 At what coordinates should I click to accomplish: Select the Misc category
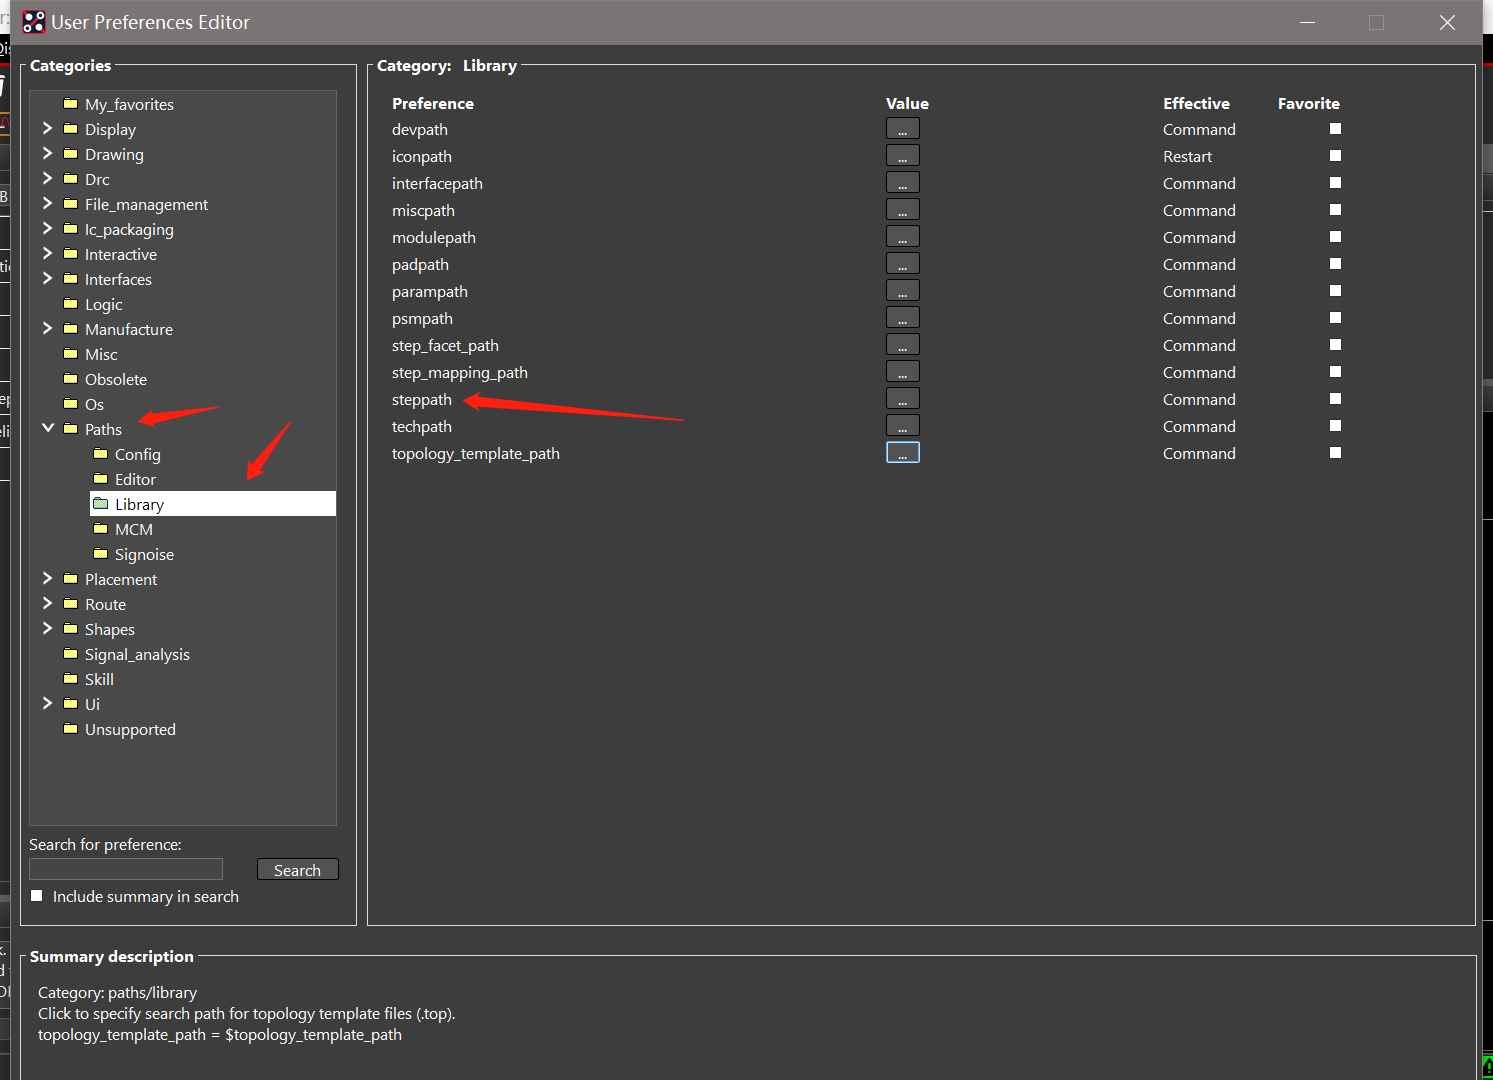(101, 354)
